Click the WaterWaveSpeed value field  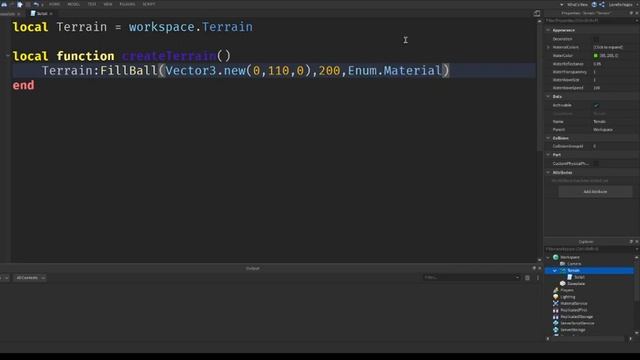(615, 88)
